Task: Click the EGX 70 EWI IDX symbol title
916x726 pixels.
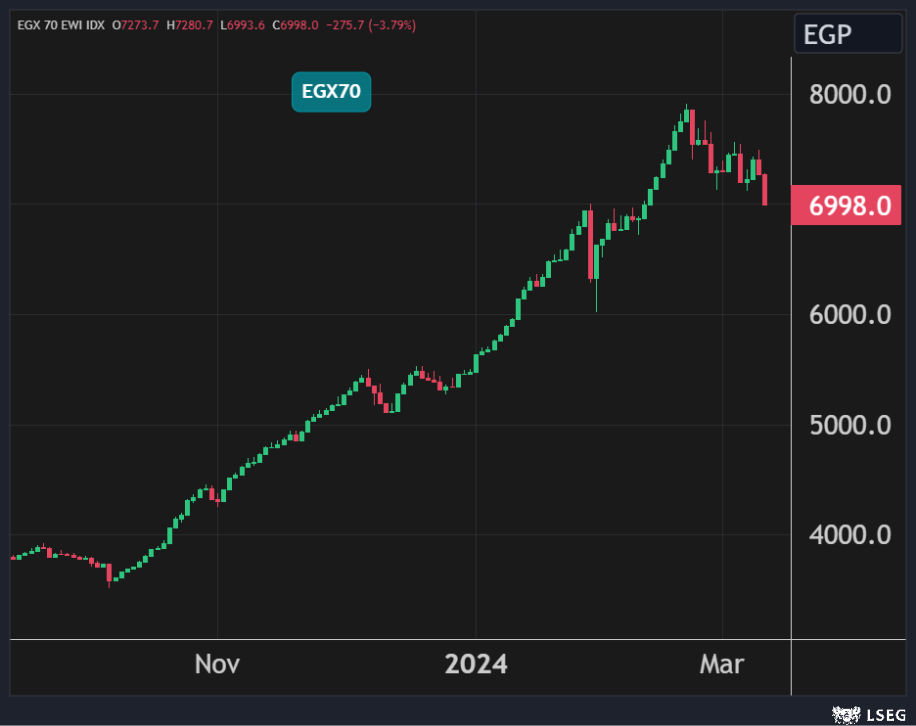Action: pyautogui.click(x=60, y=24)
